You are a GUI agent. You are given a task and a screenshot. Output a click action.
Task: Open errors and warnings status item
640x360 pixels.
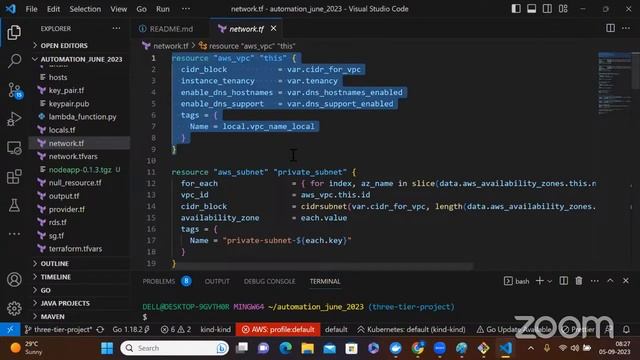(x=176, y=329)
